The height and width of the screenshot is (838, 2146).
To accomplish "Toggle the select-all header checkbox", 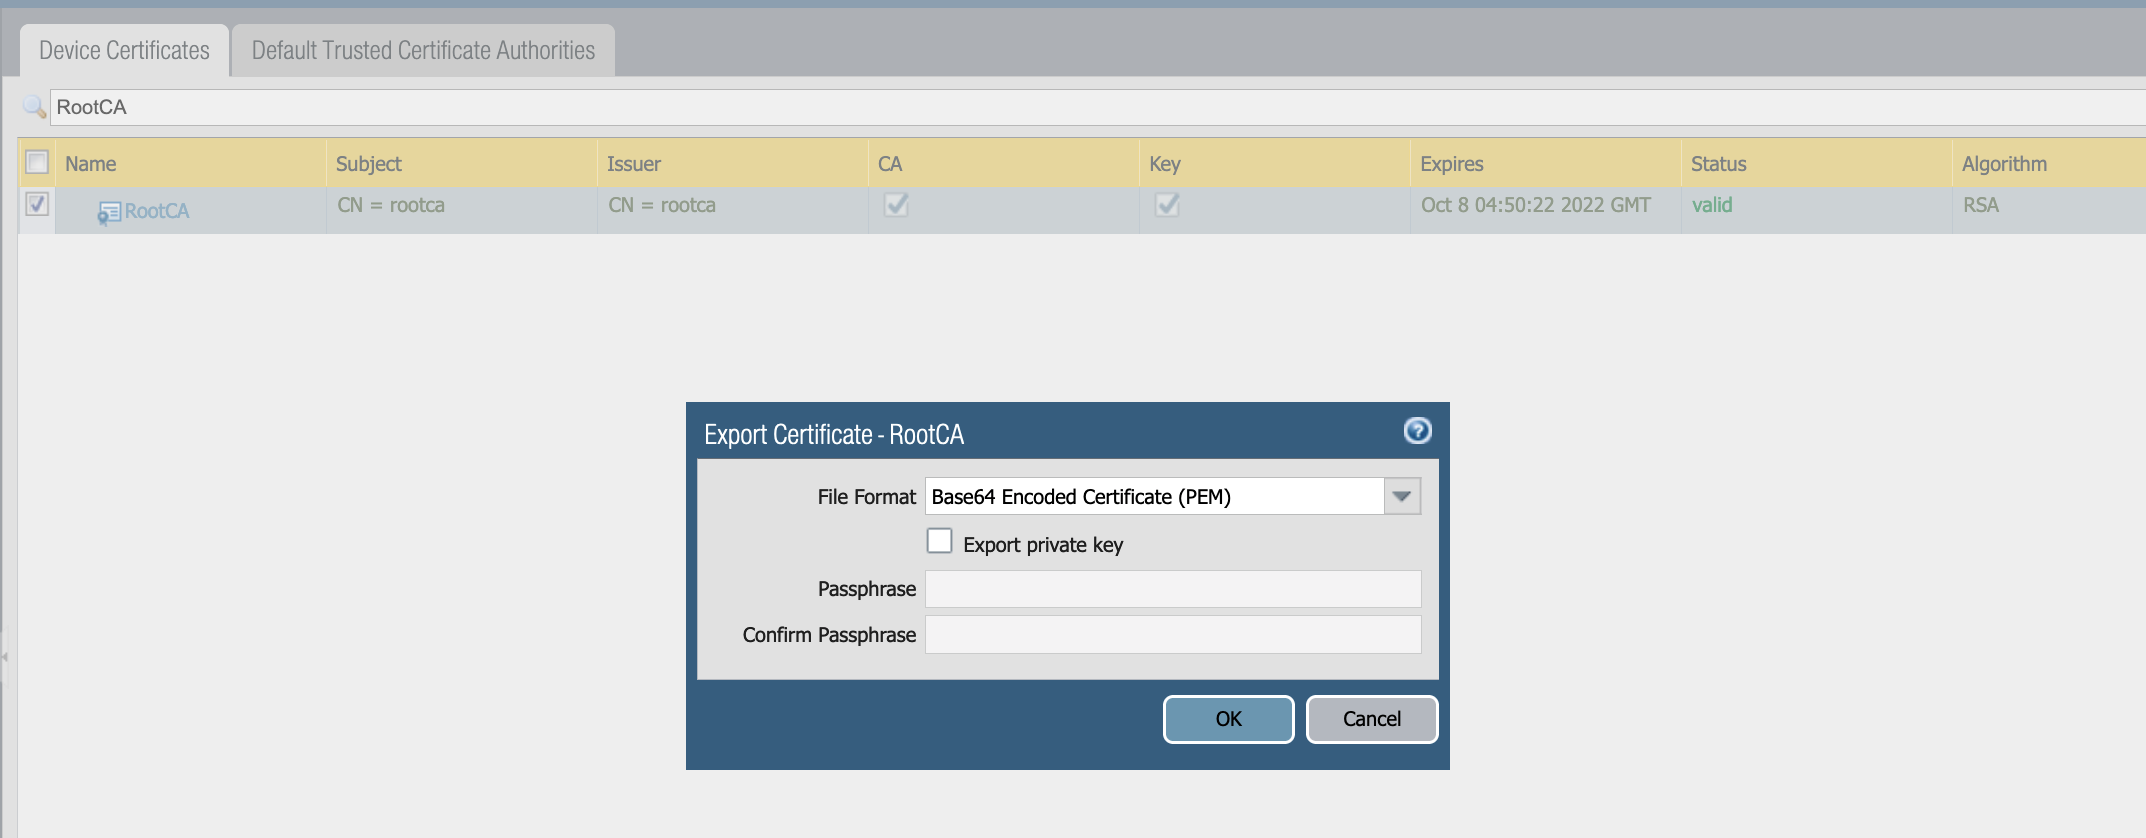I will point(37,162).
